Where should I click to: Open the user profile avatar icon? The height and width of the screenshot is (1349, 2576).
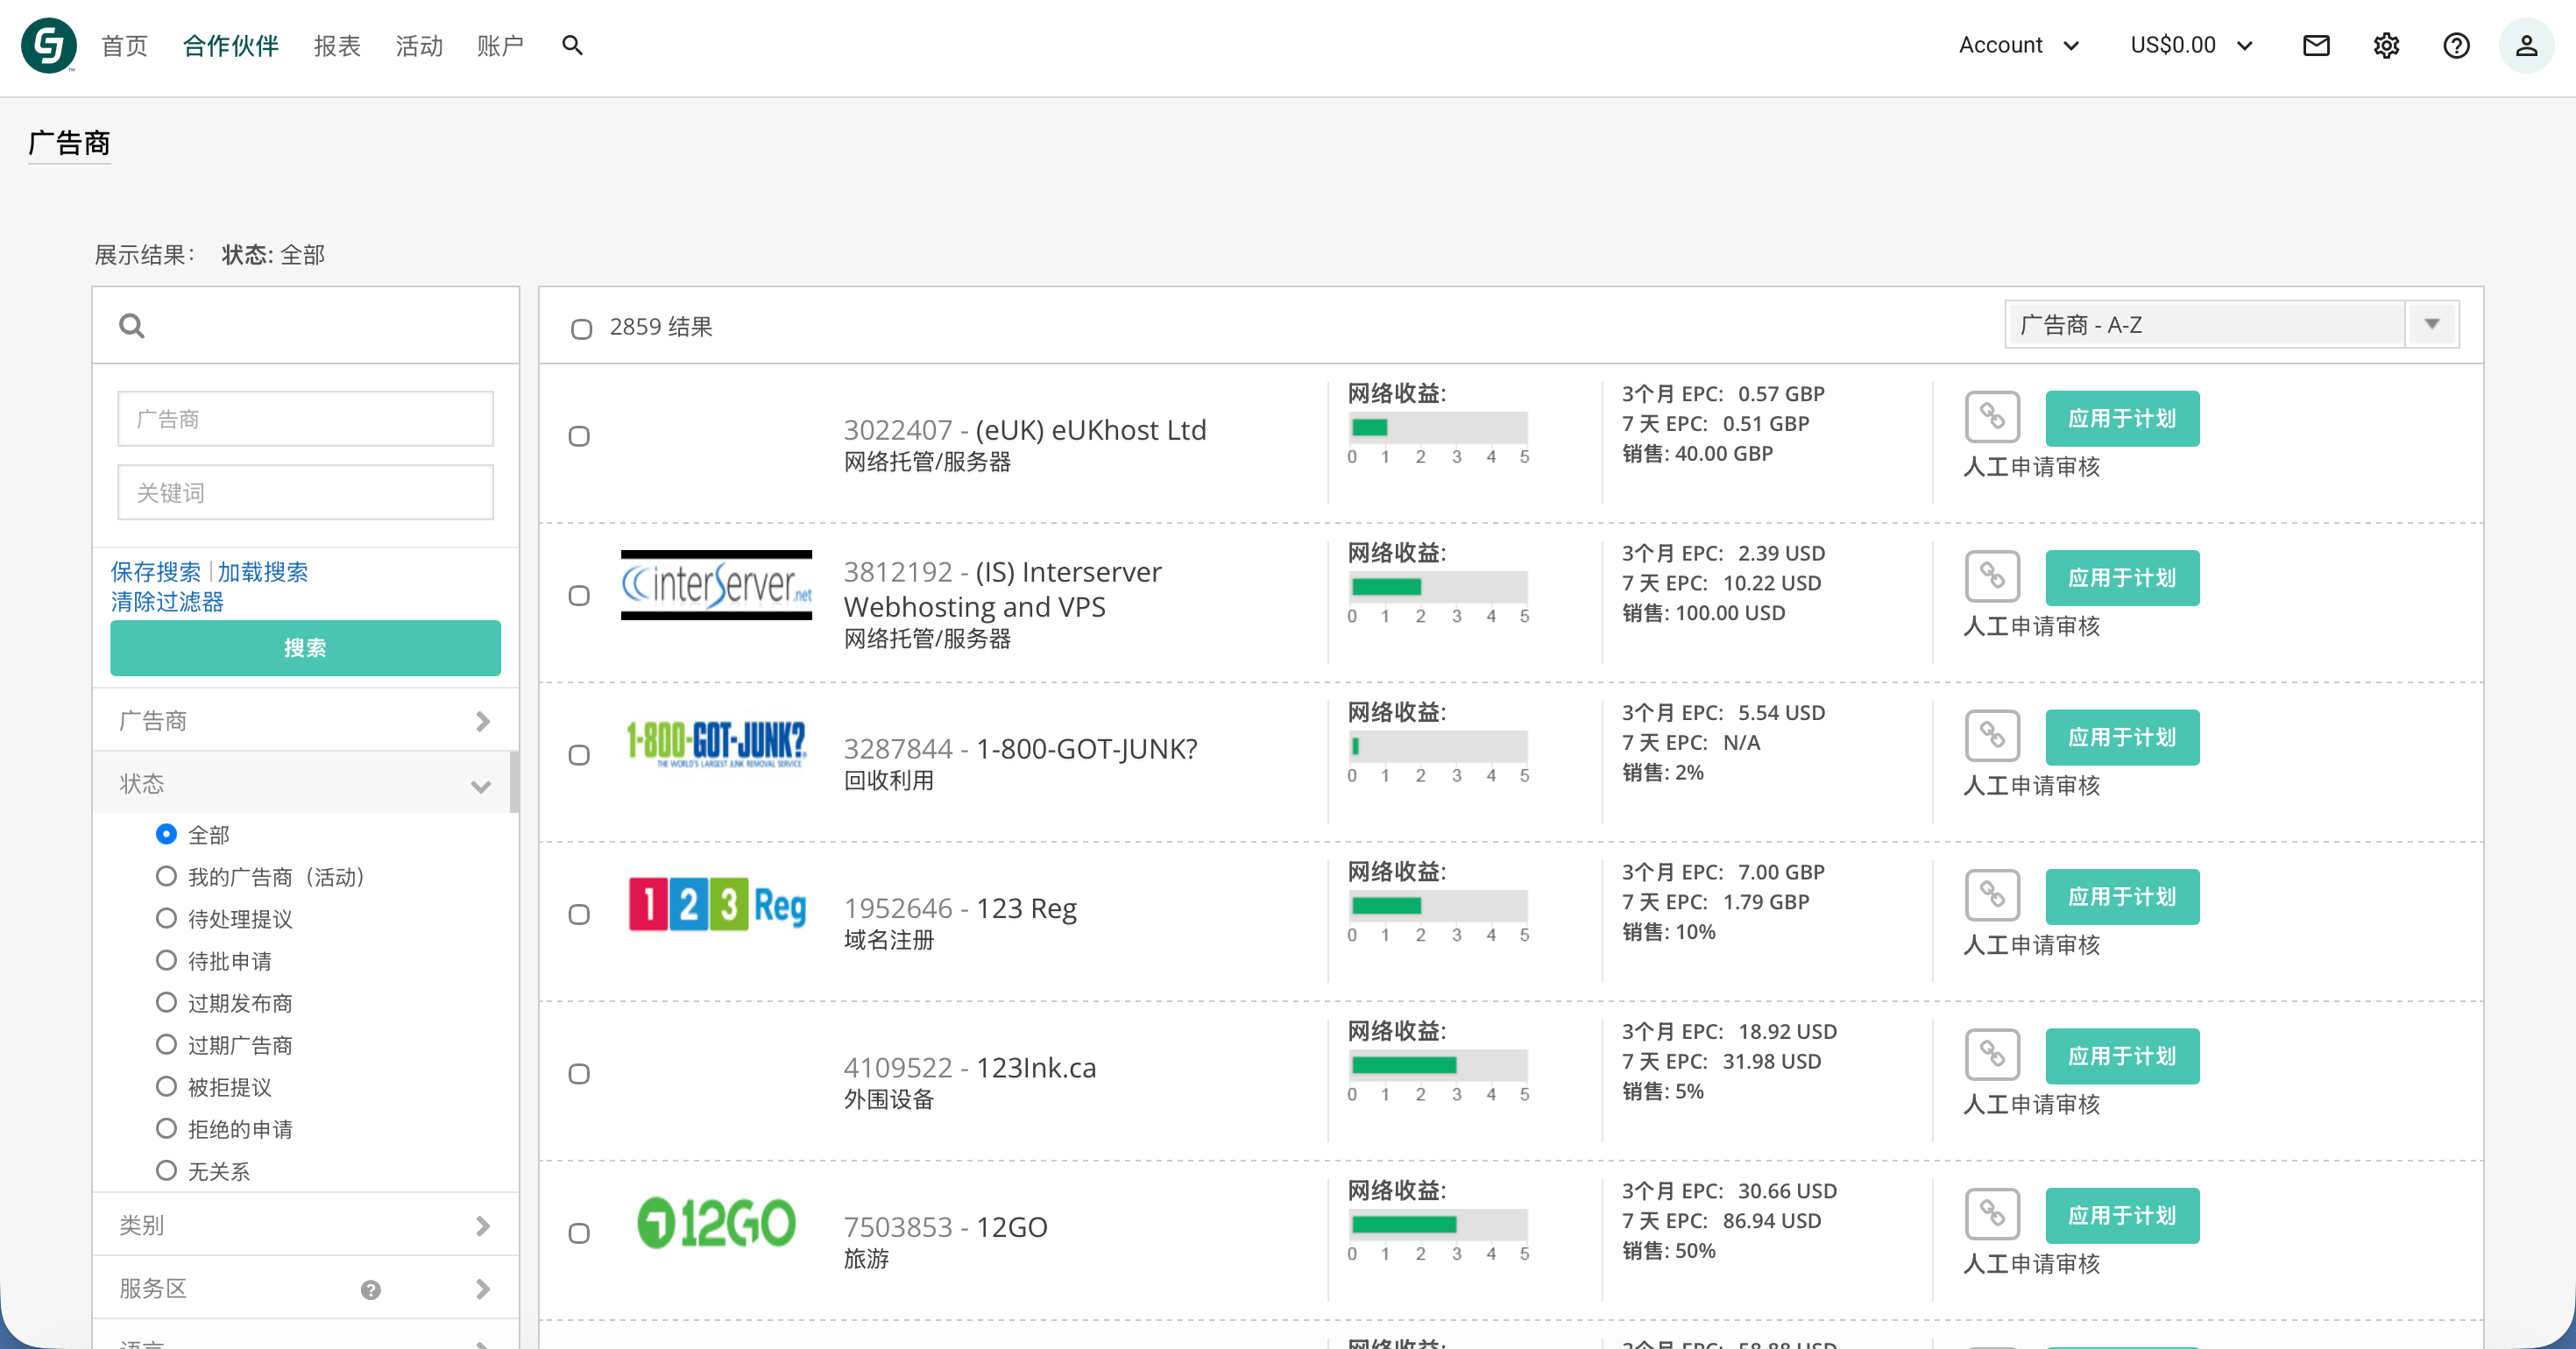(2526, 45)
